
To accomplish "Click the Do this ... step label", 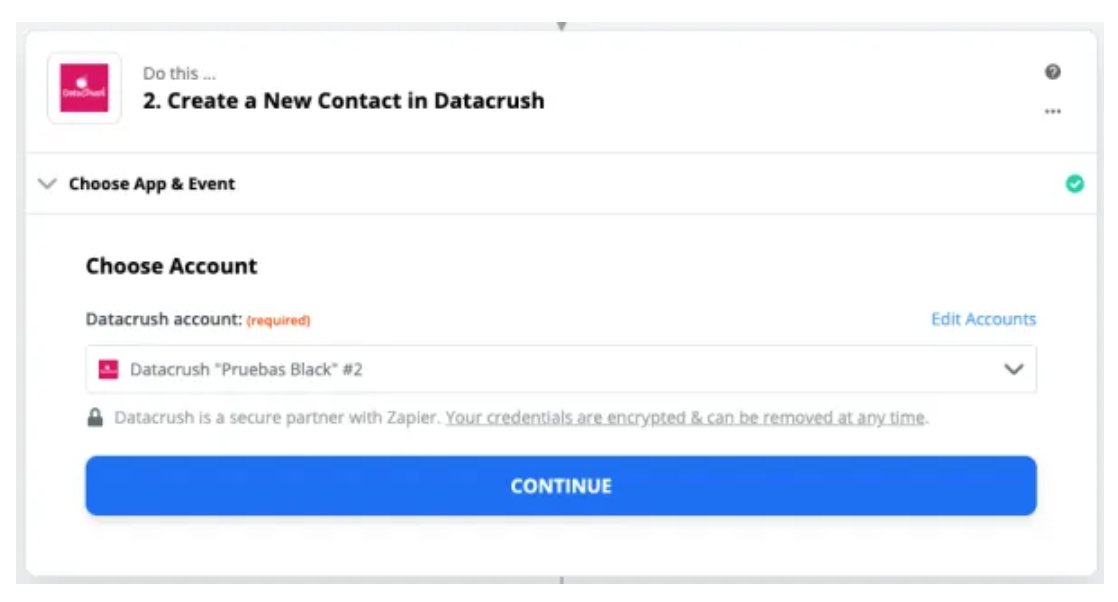I will tap(179, 73).
